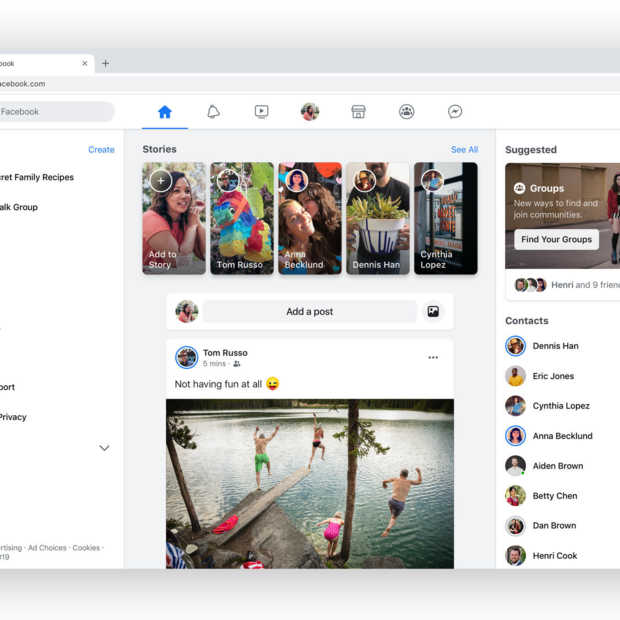Expand the left sidebar chevron
Viewport: 620px width, 620px height.
[104, 448]
